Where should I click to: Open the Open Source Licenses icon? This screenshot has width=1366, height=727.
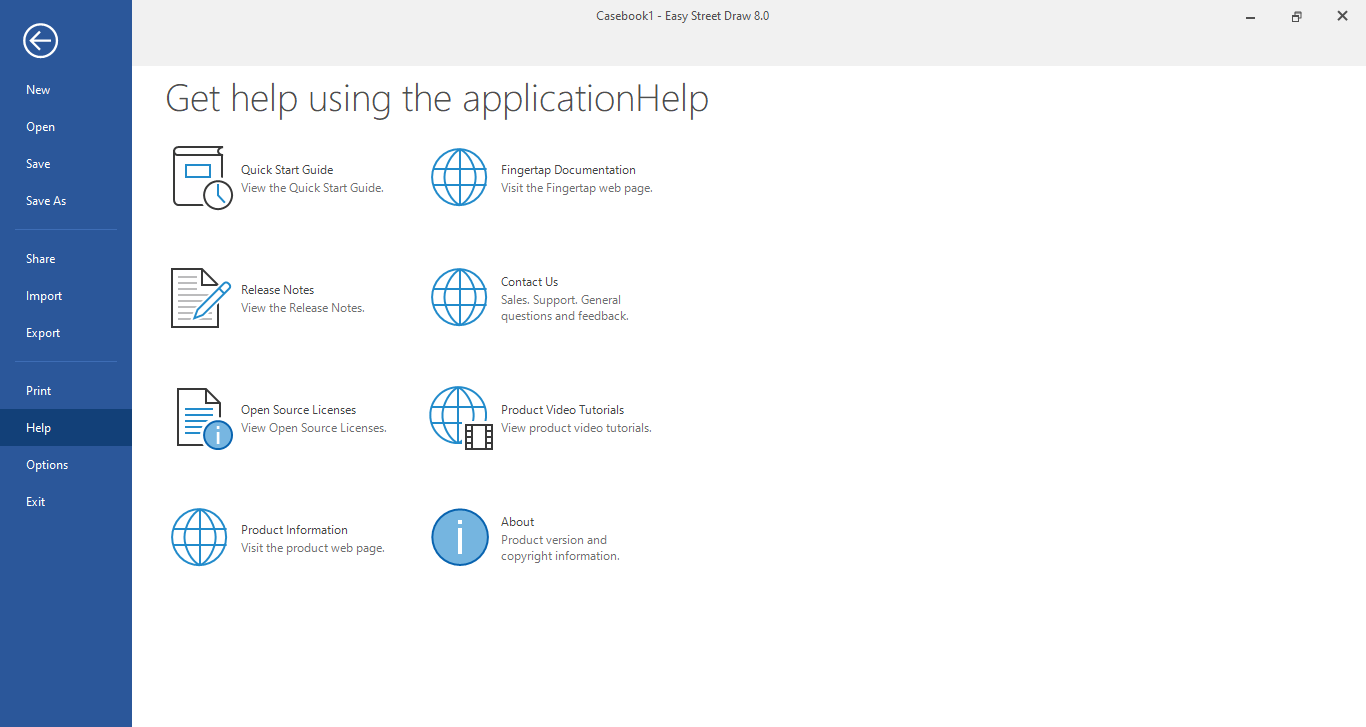[204, 418]
